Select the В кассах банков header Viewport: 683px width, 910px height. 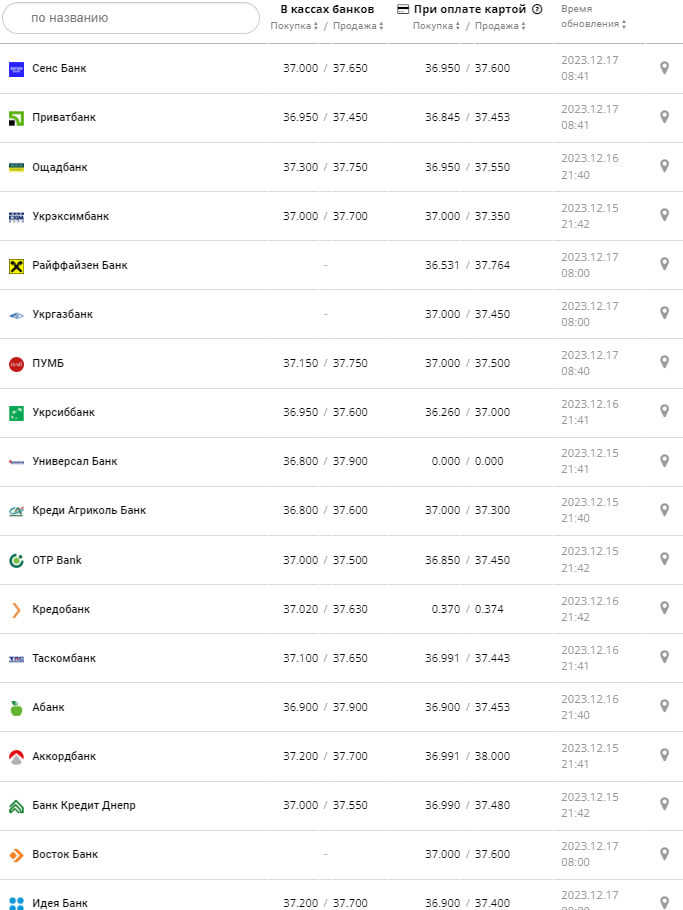click(327, 9)
